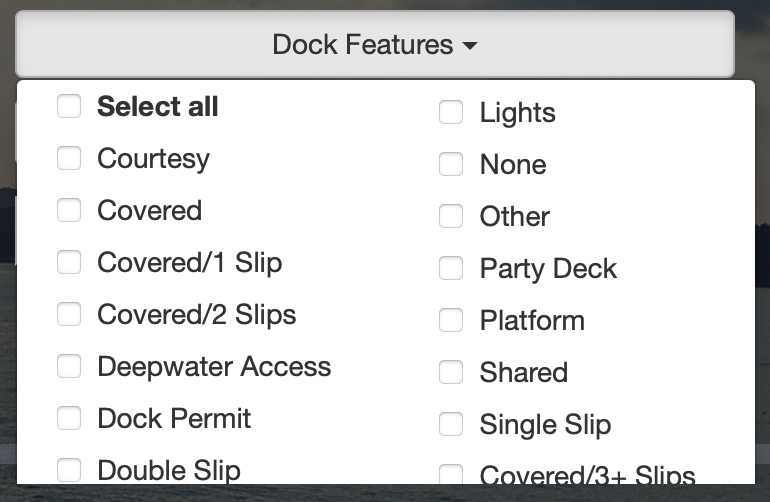770x502 pixels.
Task: Enable the Courtesy option
Action: [x=69, y=158]
